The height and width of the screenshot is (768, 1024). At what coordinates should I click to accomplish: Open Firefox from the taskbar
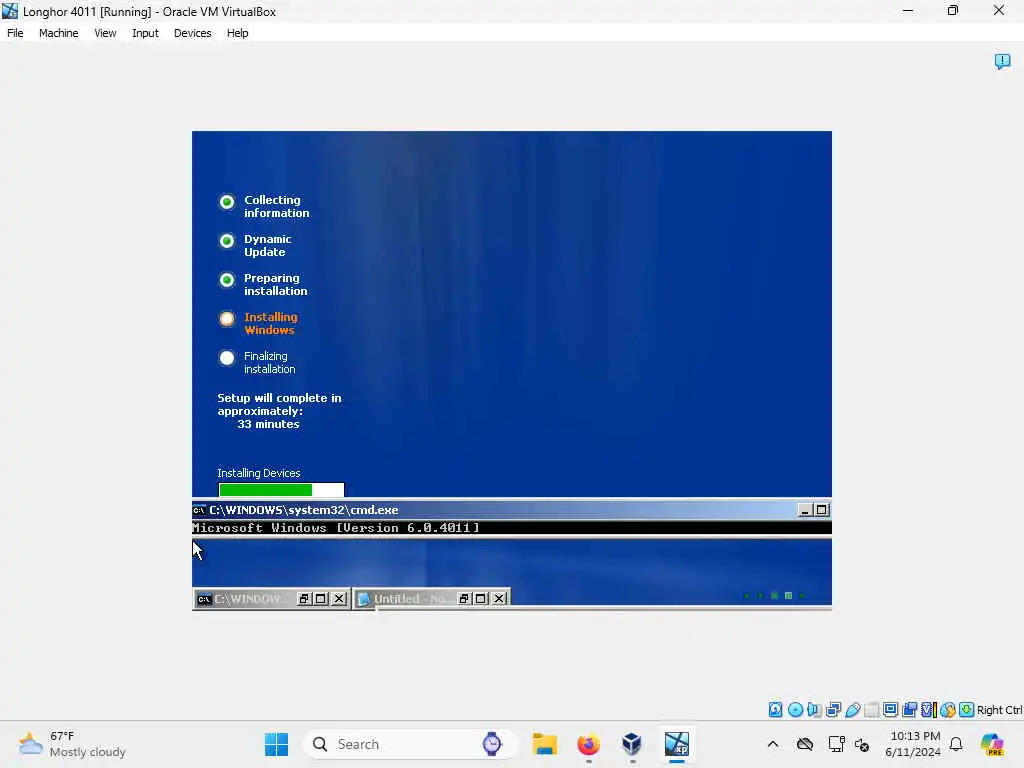pos(588,744)
